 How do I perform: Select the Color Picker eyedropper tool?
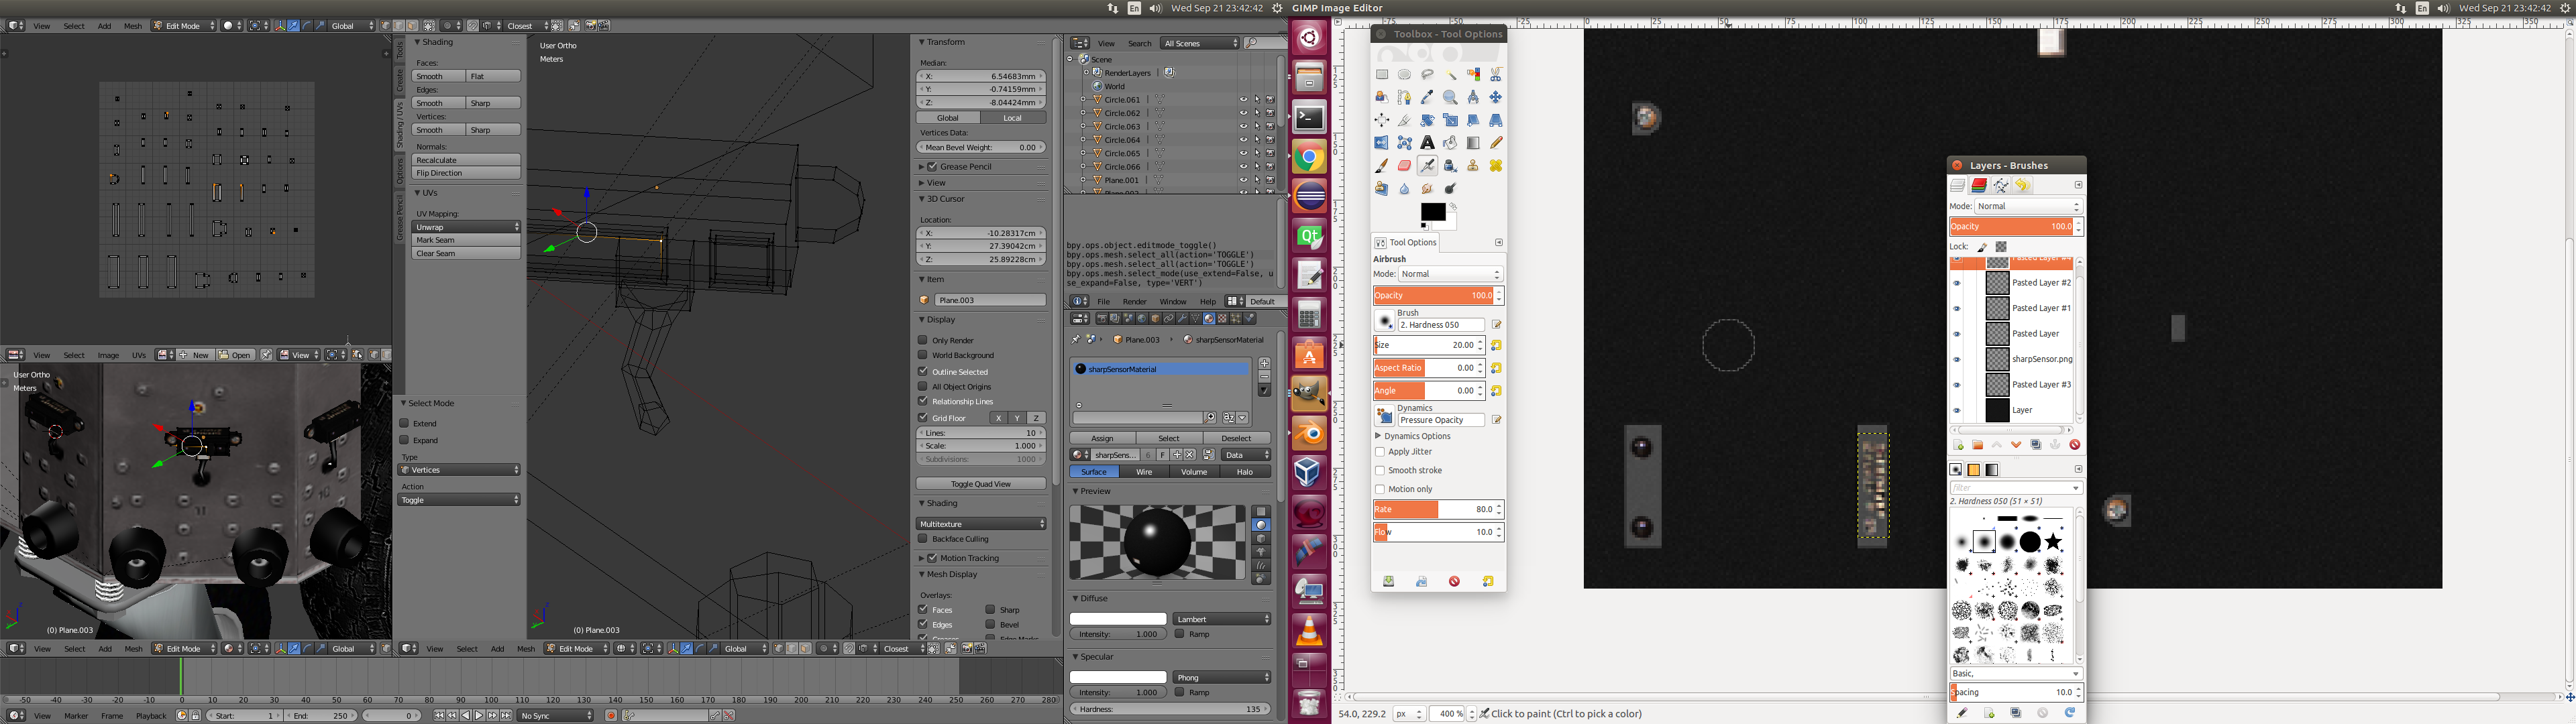pyautogui.click(x=1427, y=98)
